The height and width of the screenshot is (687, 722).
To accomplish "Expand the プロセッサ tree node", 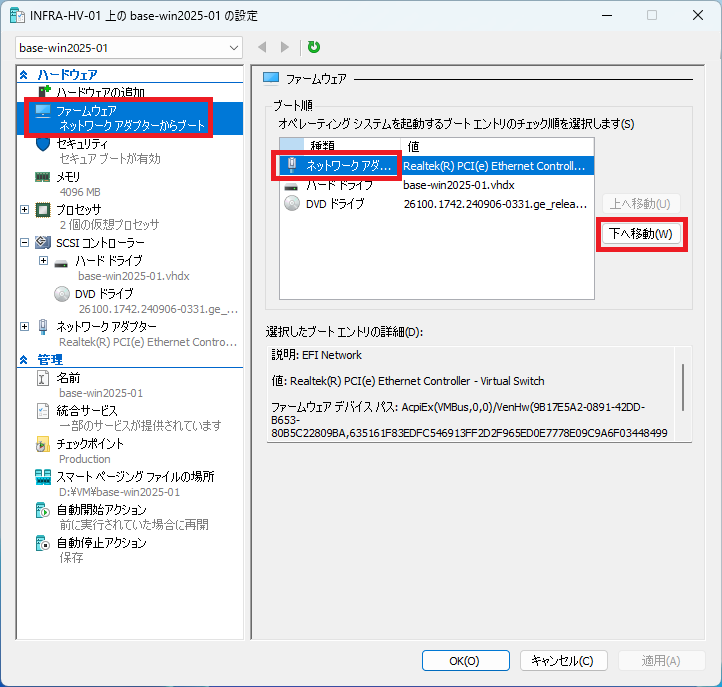I will click(x=24, y=210).
